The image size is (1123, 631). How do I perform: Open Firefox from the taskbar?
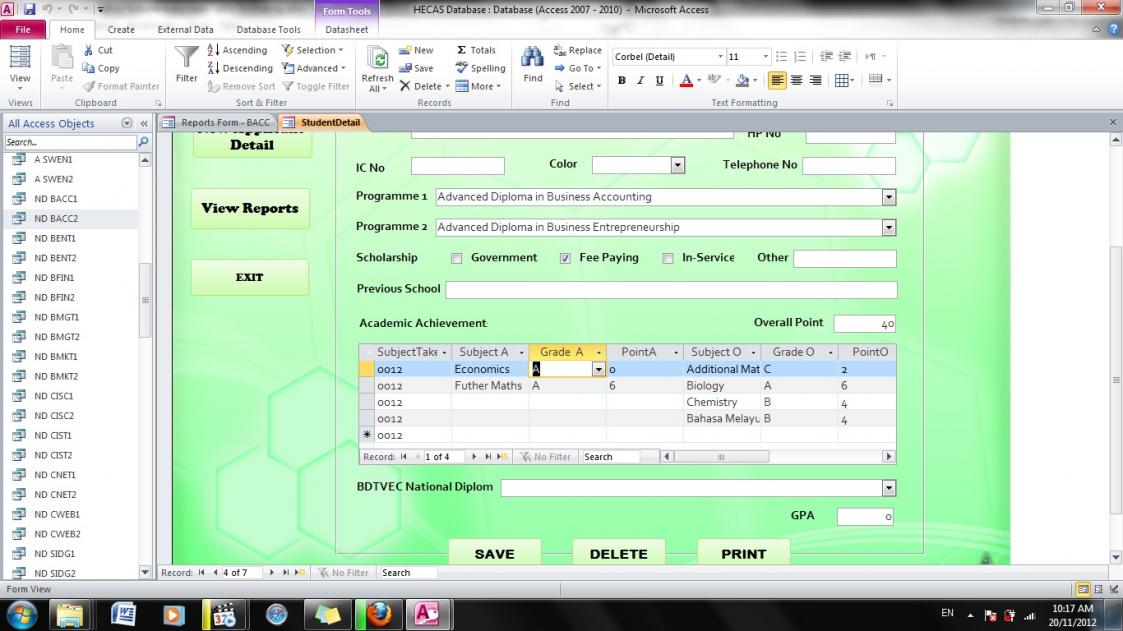(379, 614)
